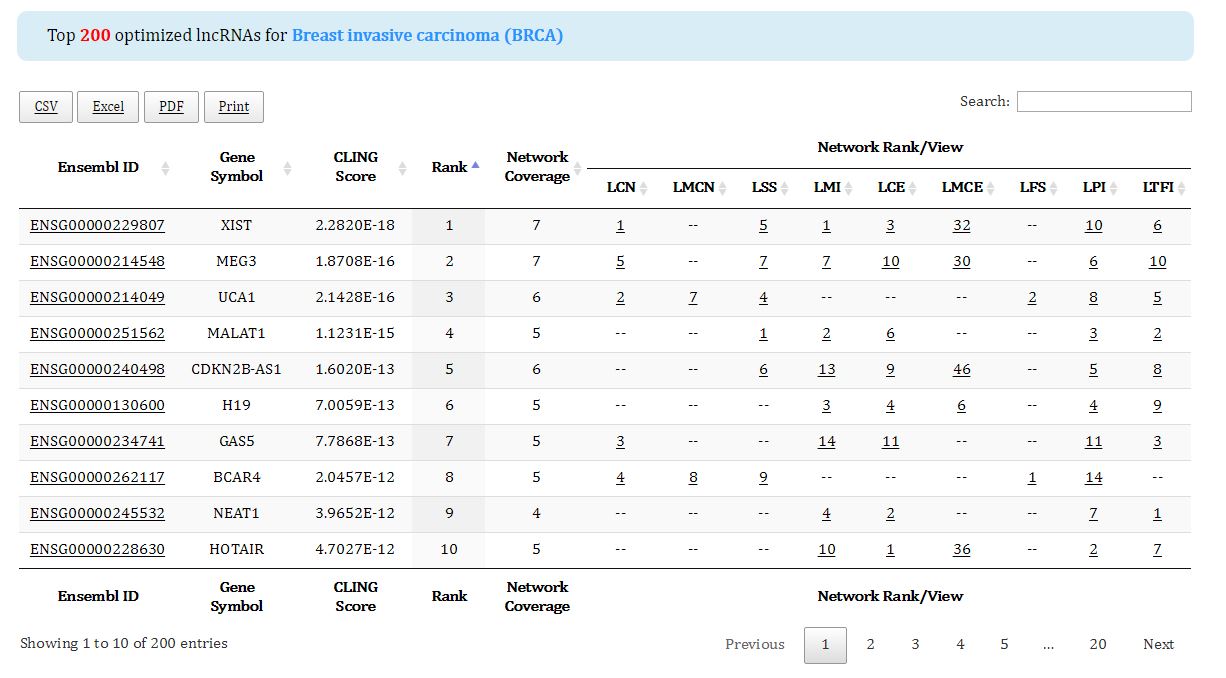Export table using the Excel button

(x=108, y=107)
